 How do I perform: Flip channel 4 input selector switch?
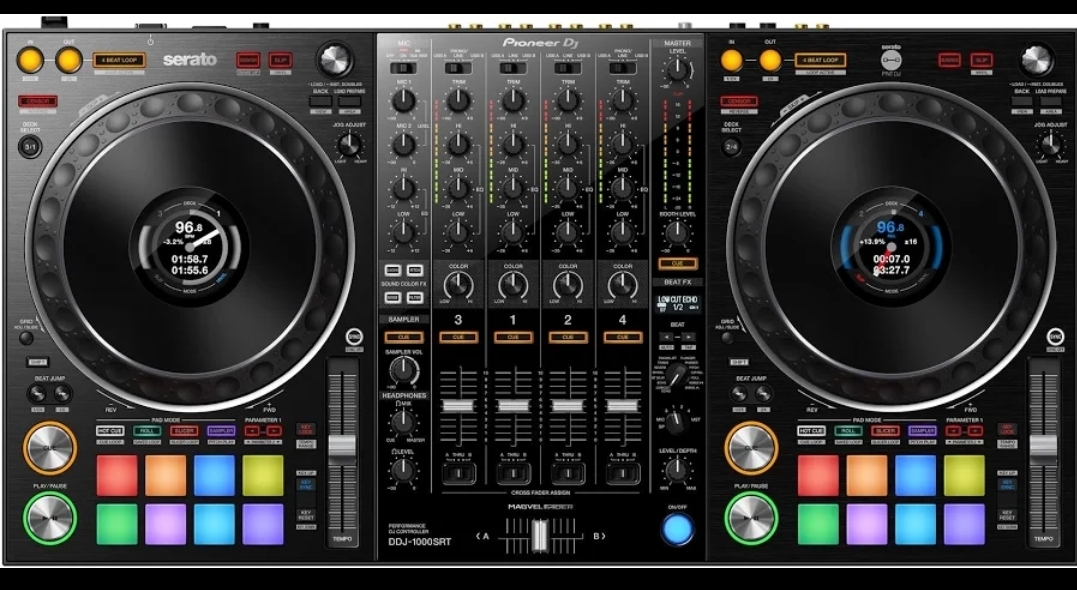[622, 68]
